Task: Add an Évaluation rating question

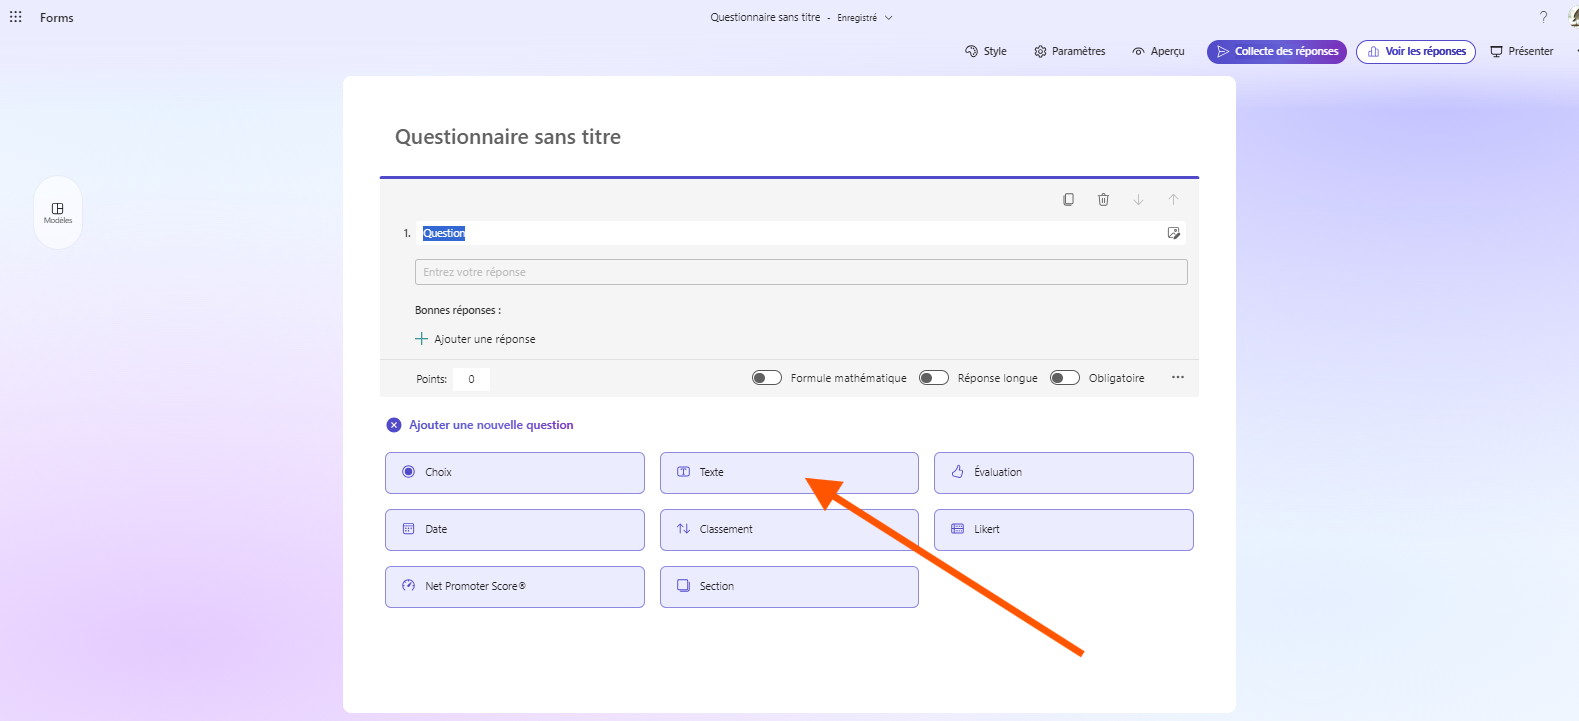Action: click(1063, 472)
